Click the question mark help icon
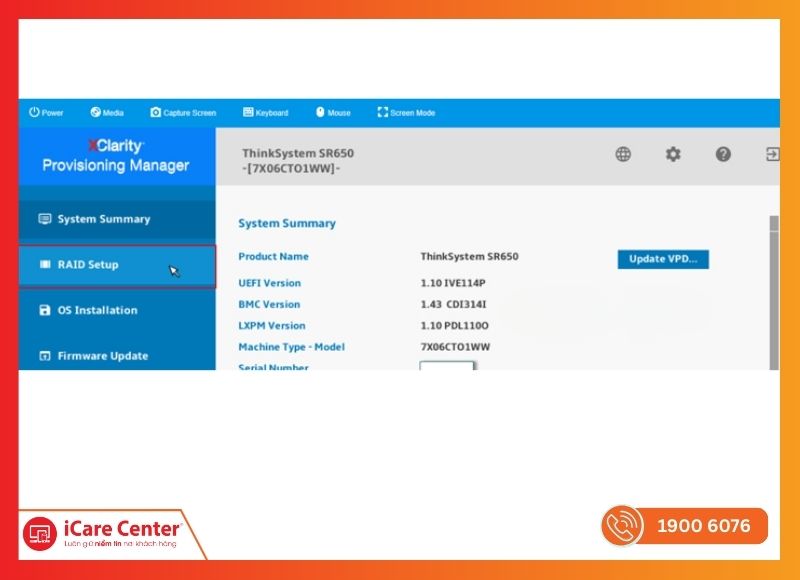 pyautogui.click(x=723, y=154)
